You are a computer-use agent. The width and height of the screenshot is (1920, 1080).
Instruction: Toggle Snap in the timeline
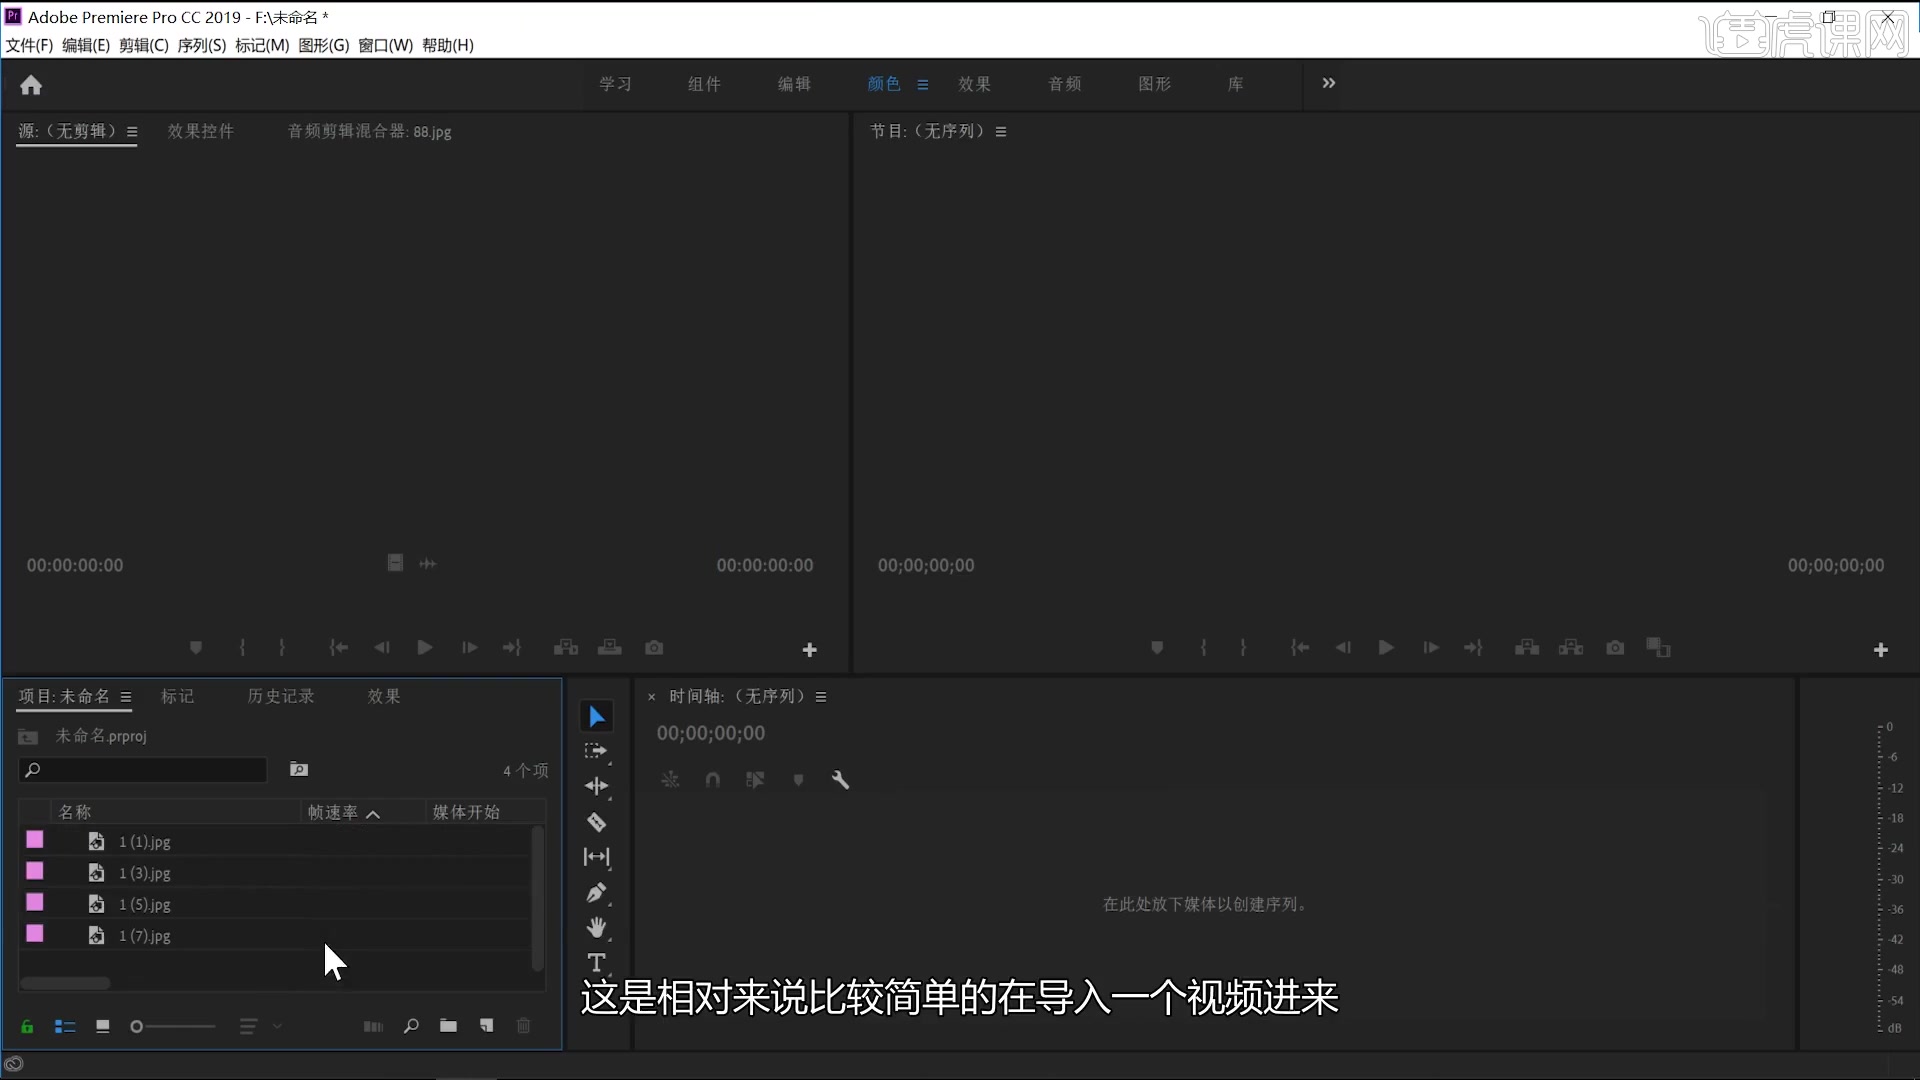pyautogui.click(x=712, y=779)
